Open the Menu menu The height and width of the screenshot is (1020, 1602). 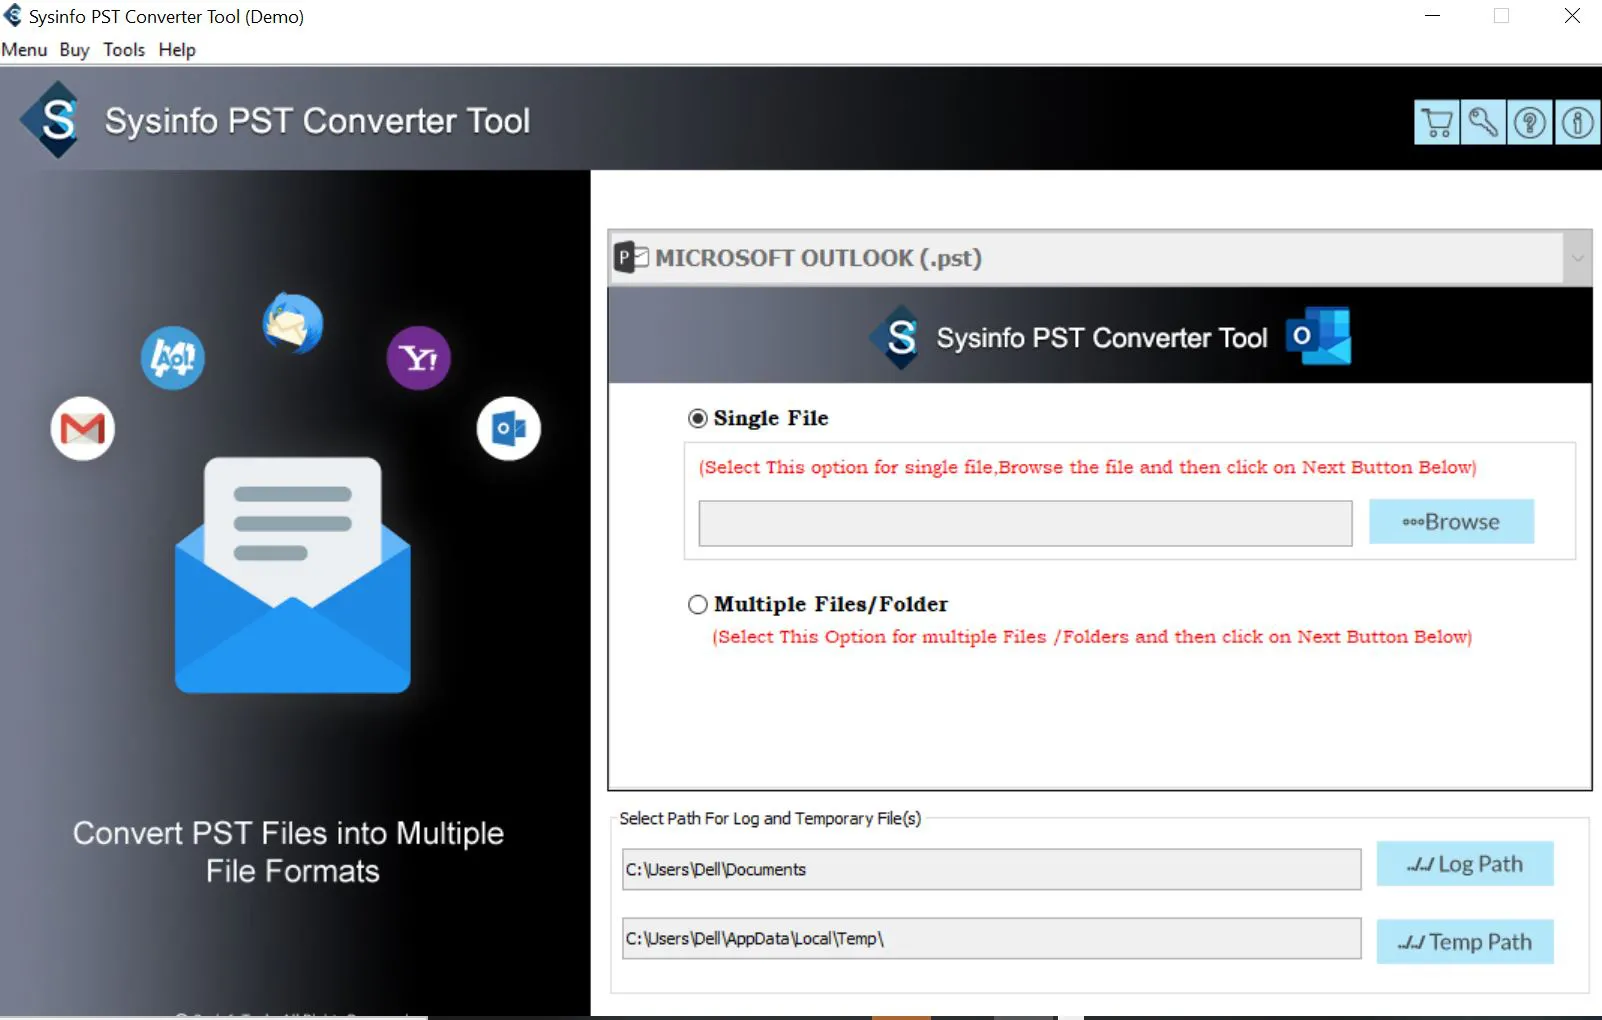click(24, 50)
